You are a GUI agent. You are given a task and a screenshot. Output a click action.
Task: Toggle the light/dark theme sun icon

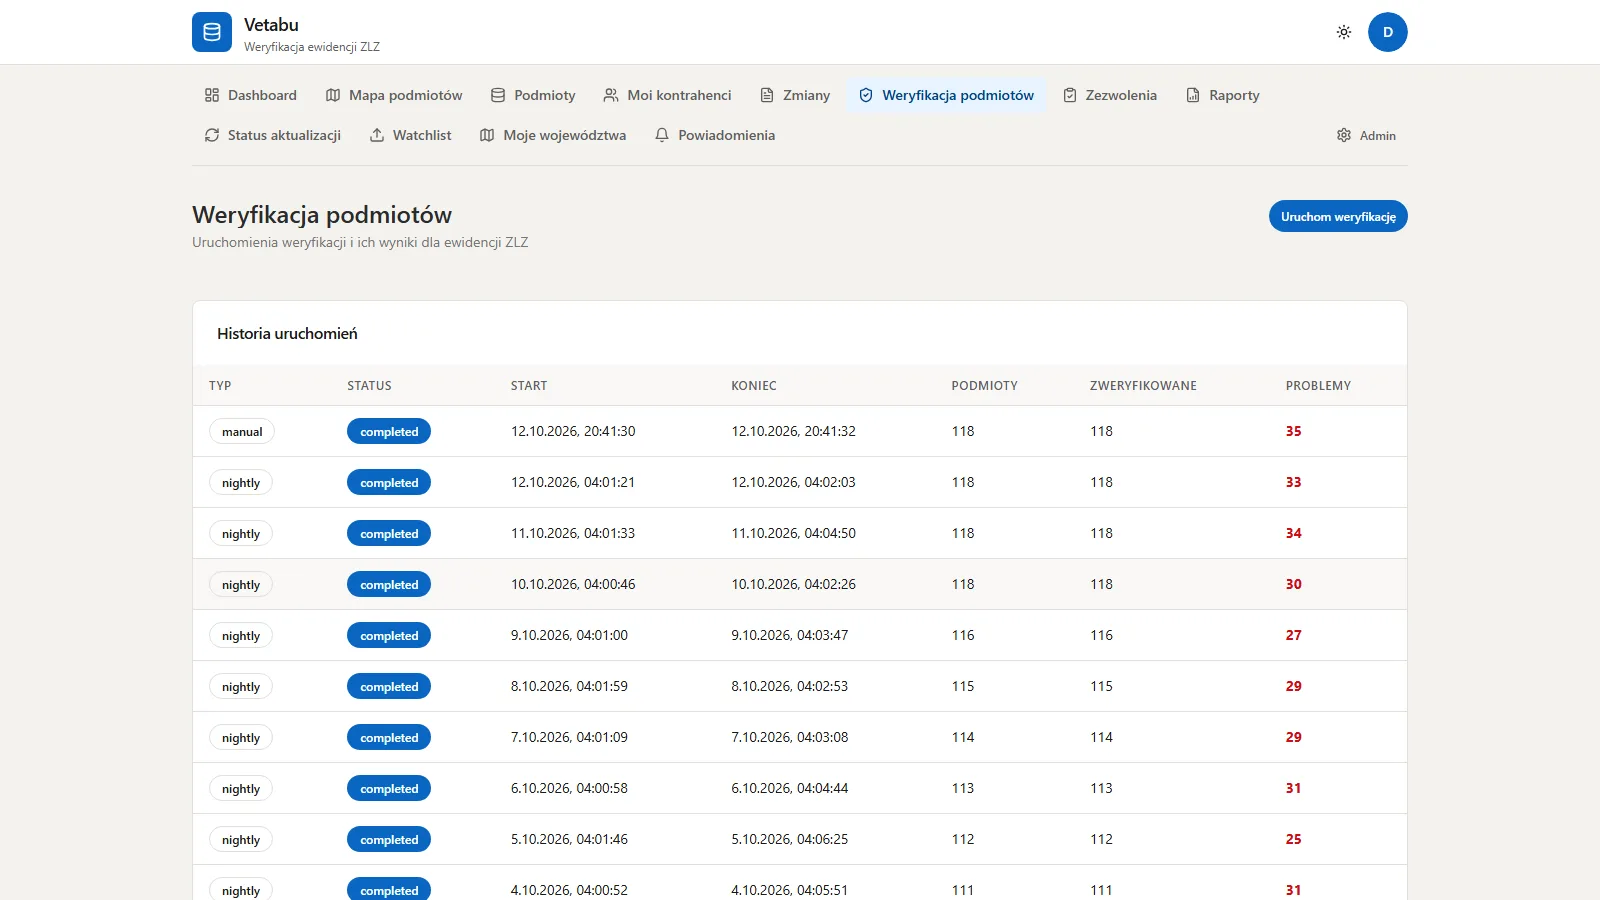tap(1344, 32)
